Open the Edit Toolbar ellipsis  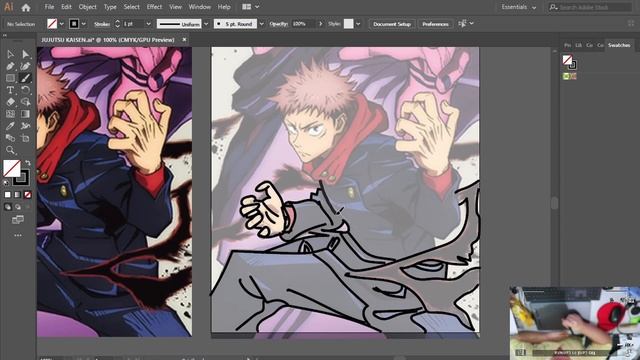[18, 236]
